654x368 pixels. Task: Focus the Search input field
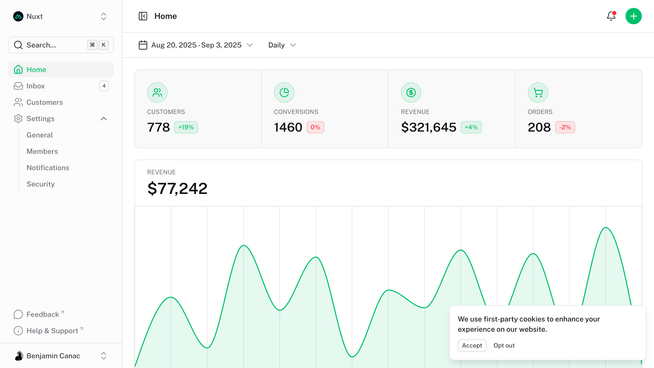61,45
